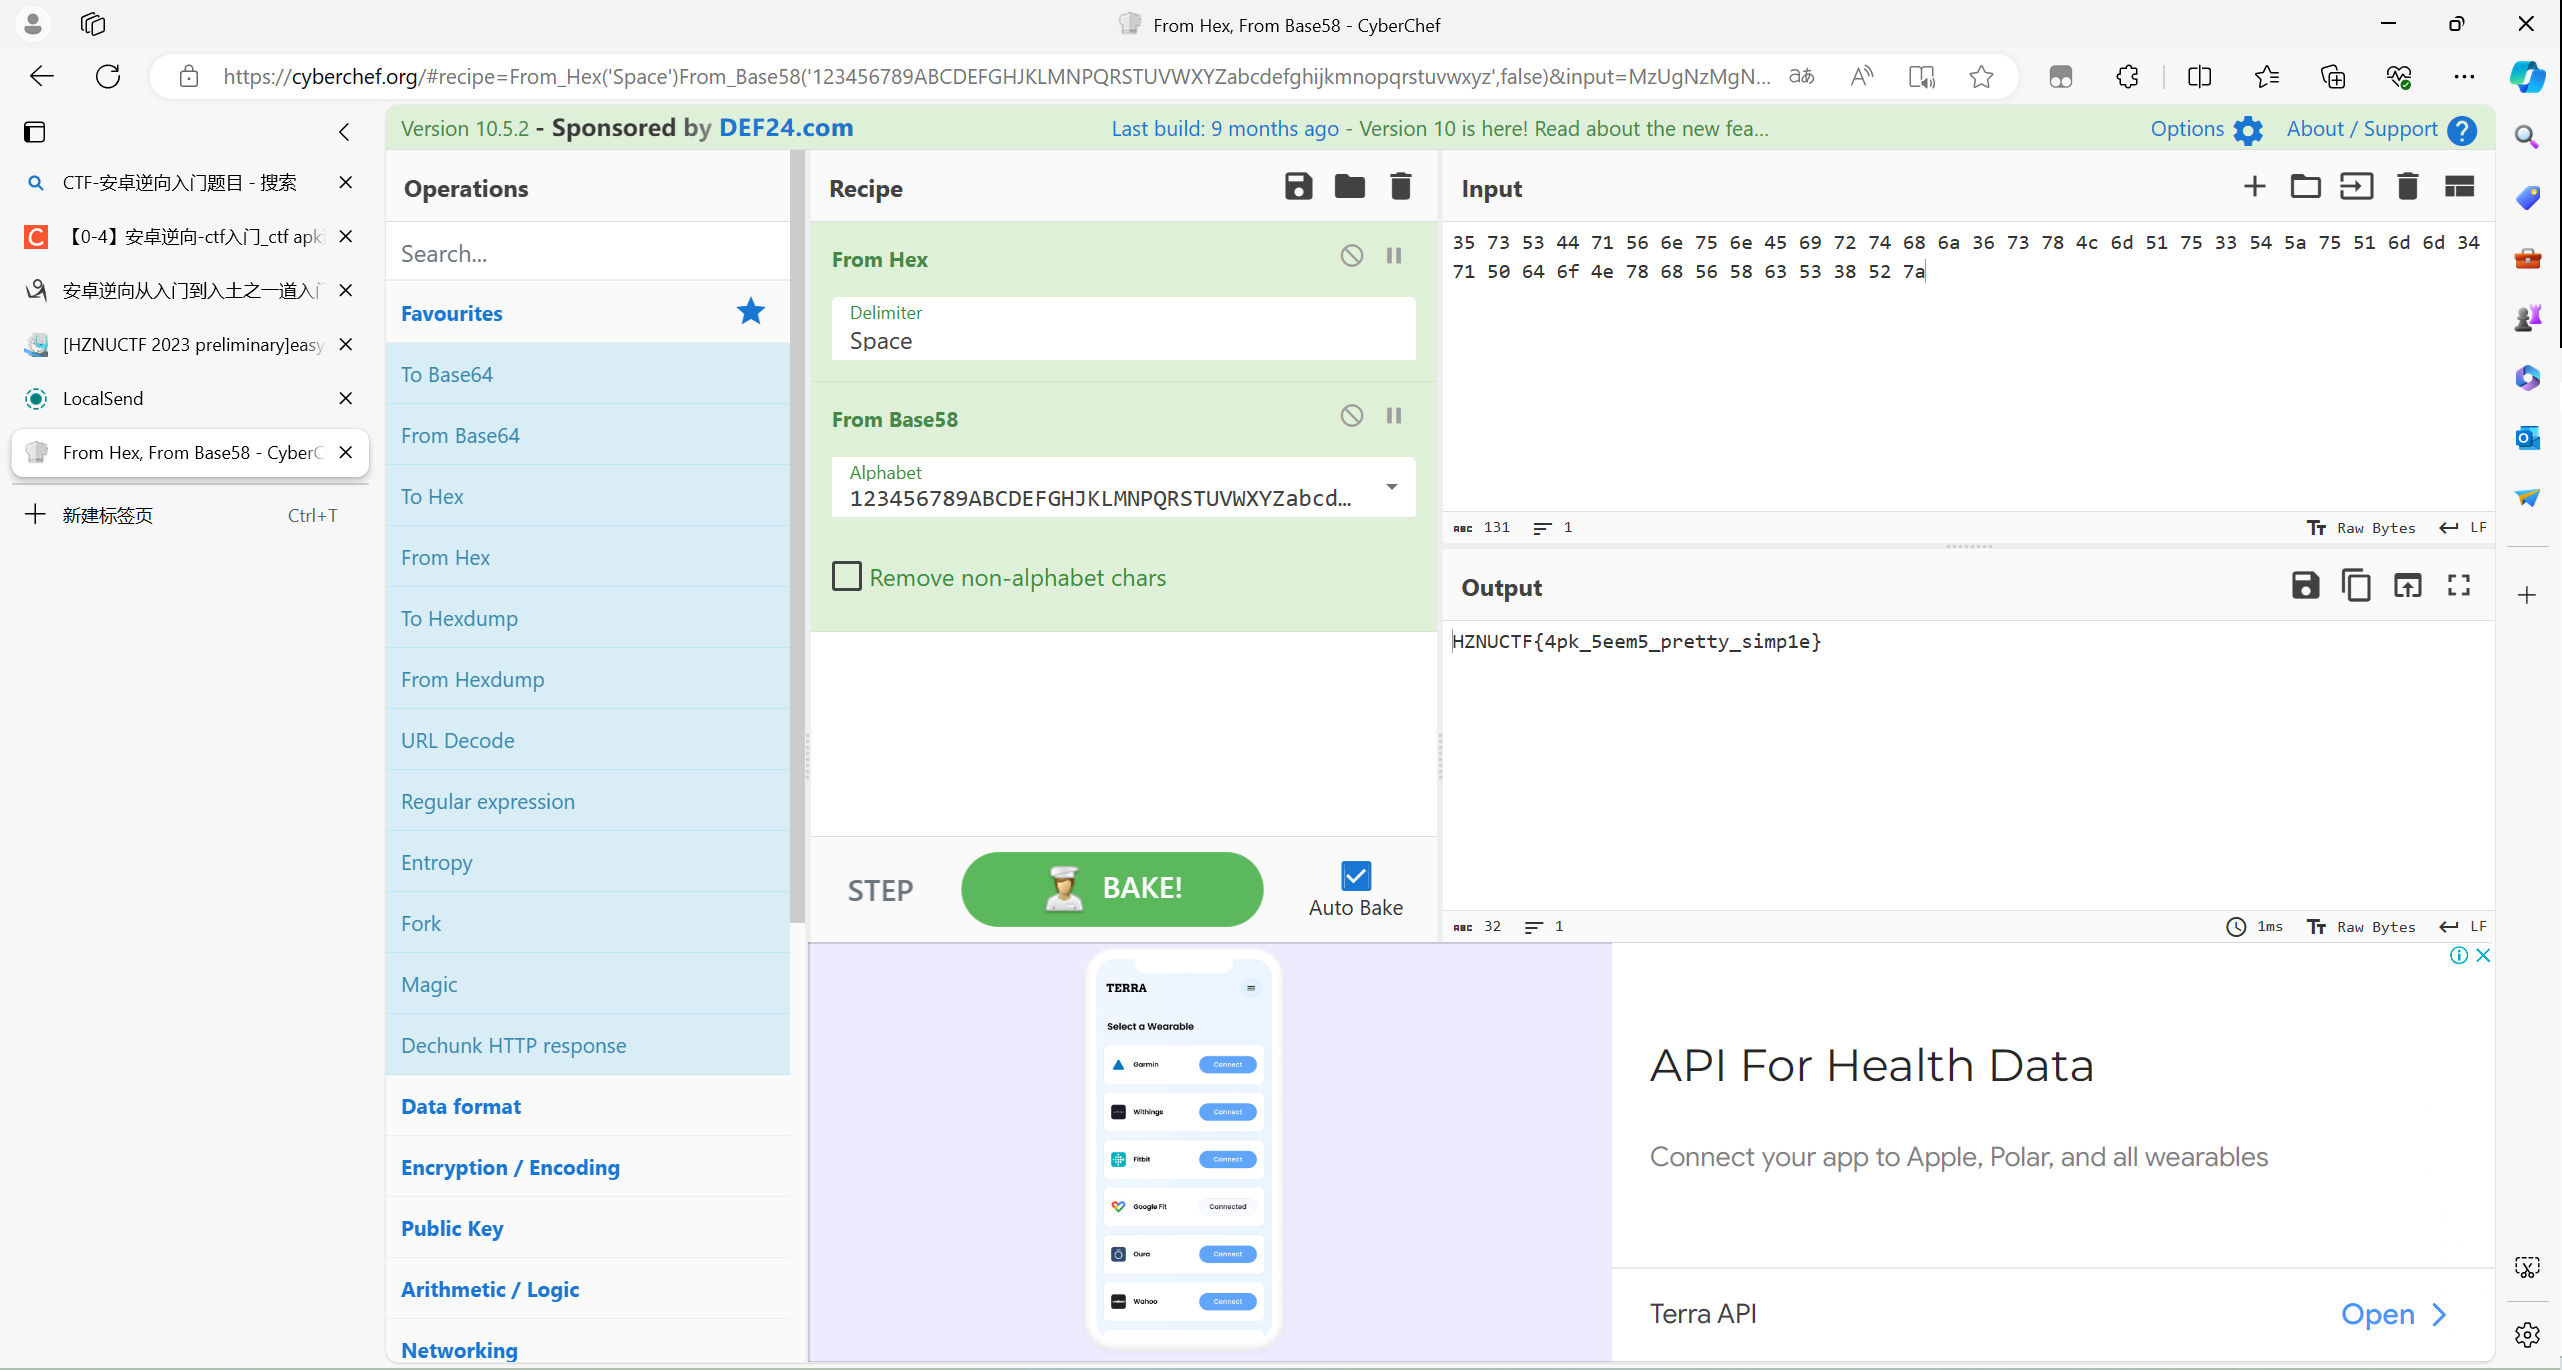Save output to file
Image resolution: width=2562 pixels, height=1370 pixels.
2305,586
